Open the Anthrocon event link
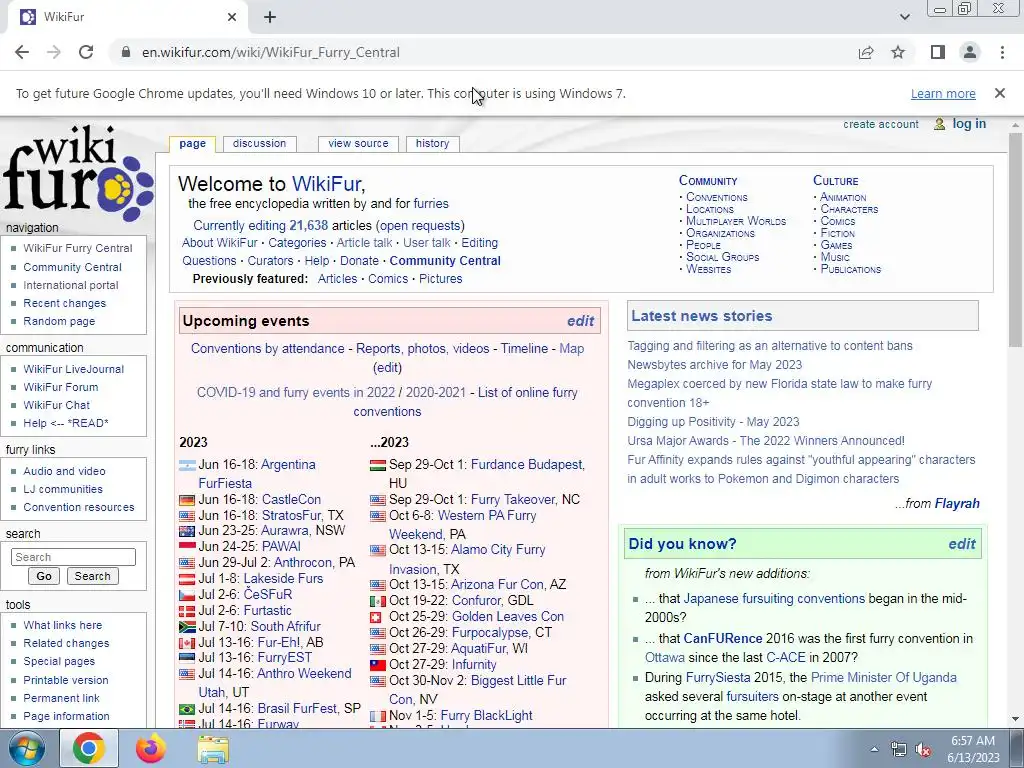The width and height of the screenshot is (1024, 768). [302, 562]
